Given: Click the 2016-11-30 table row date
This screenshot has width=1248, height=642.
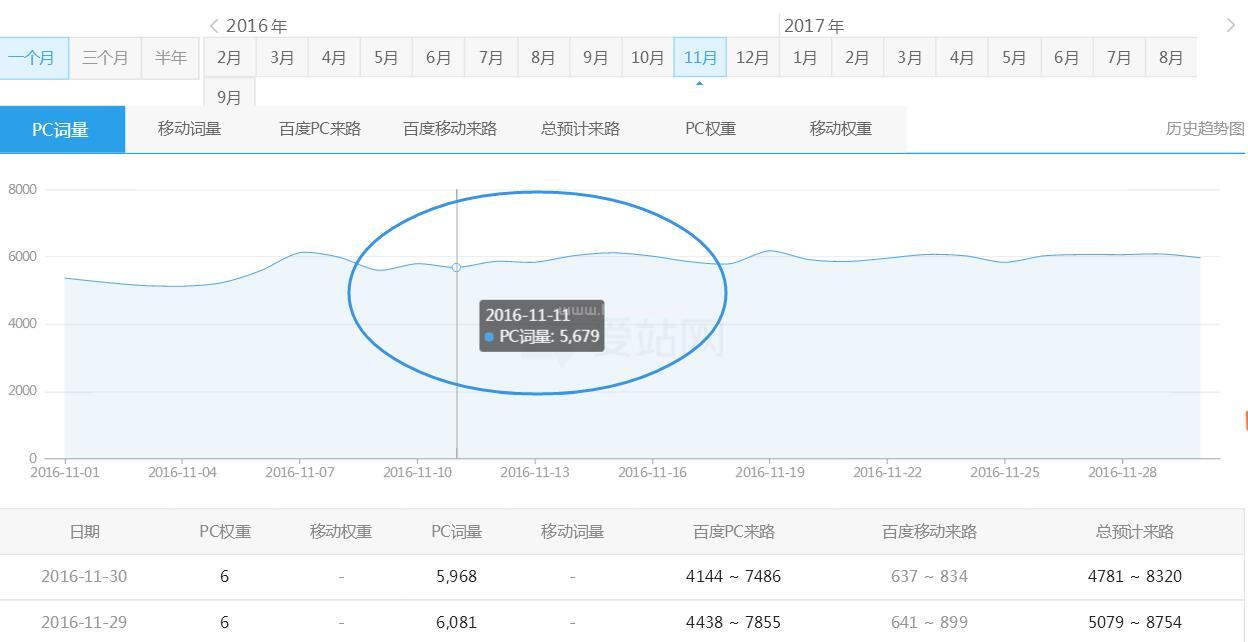Looking at the screenshot, I should pos(84,577).
